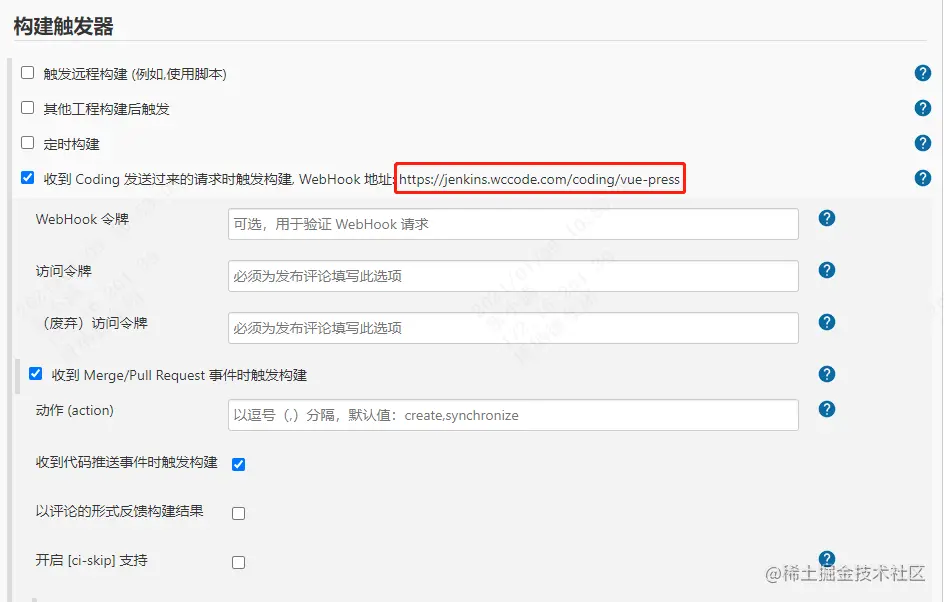Click the 以评论的形式反馈构建结果 label

119,511
